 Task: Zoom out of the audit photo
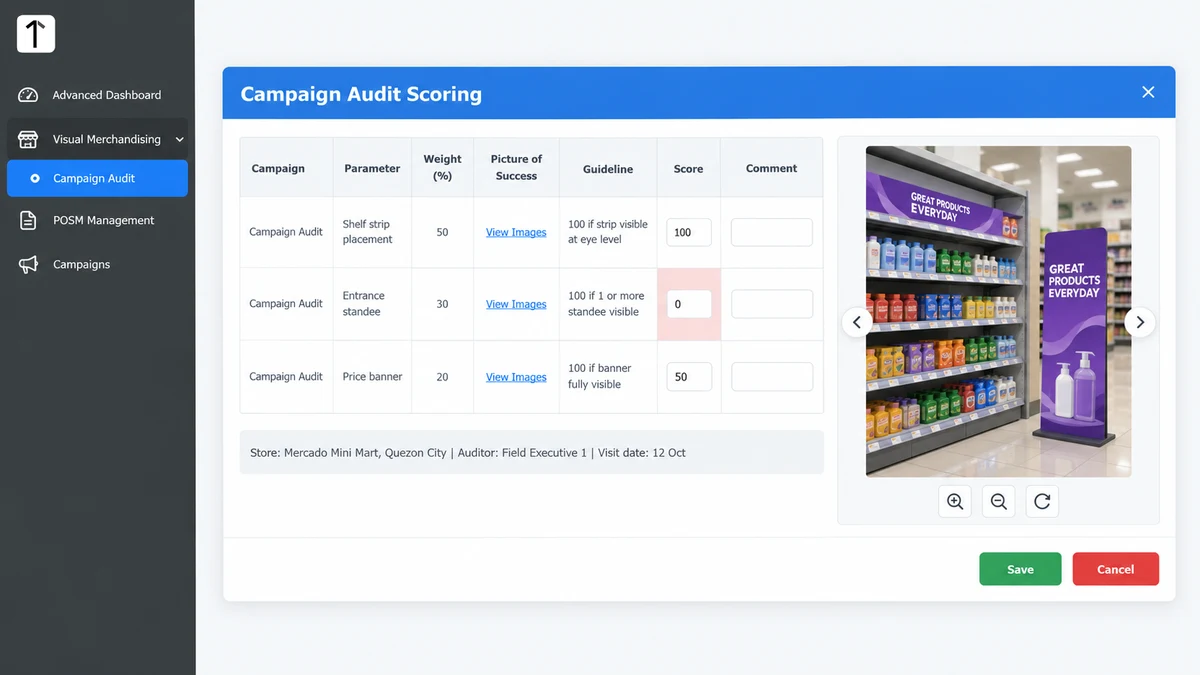pyautogui.click(x=998, y=501)
